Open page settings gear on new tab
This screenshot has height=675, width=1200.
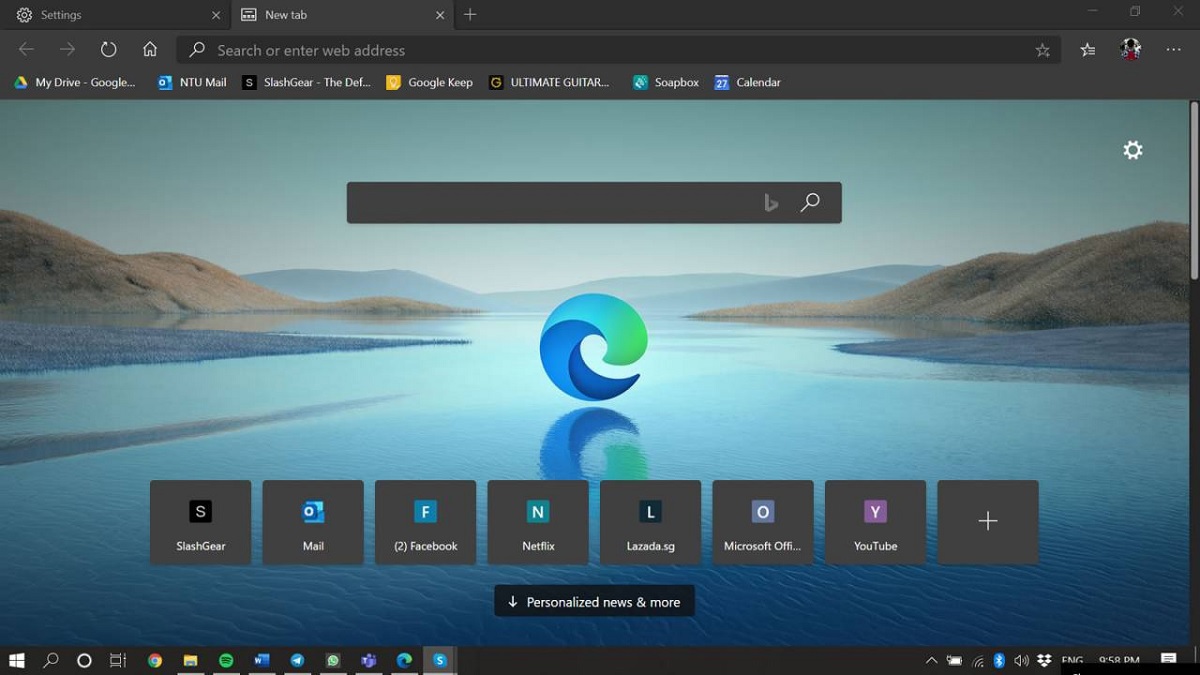point(1132,150)
